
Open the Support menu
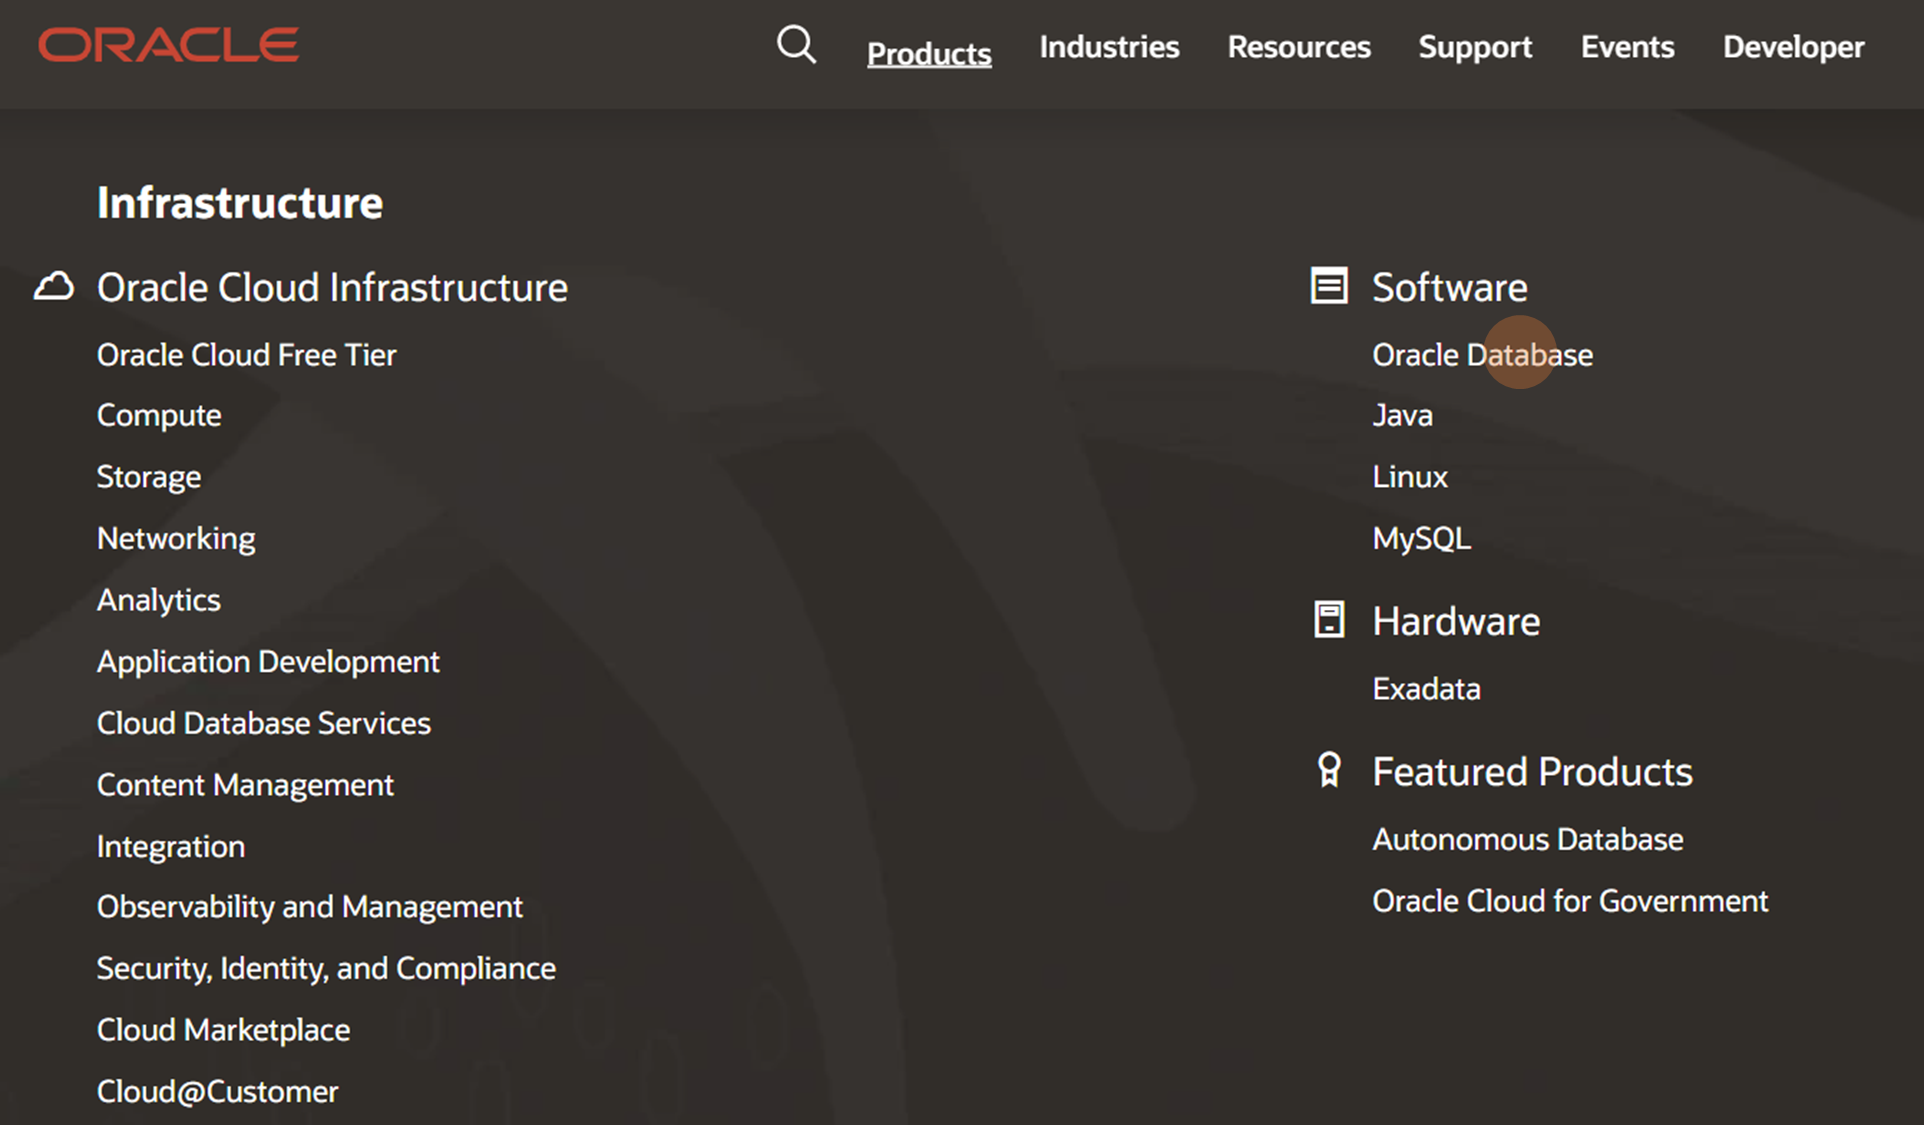click(x=1475, y=47)
